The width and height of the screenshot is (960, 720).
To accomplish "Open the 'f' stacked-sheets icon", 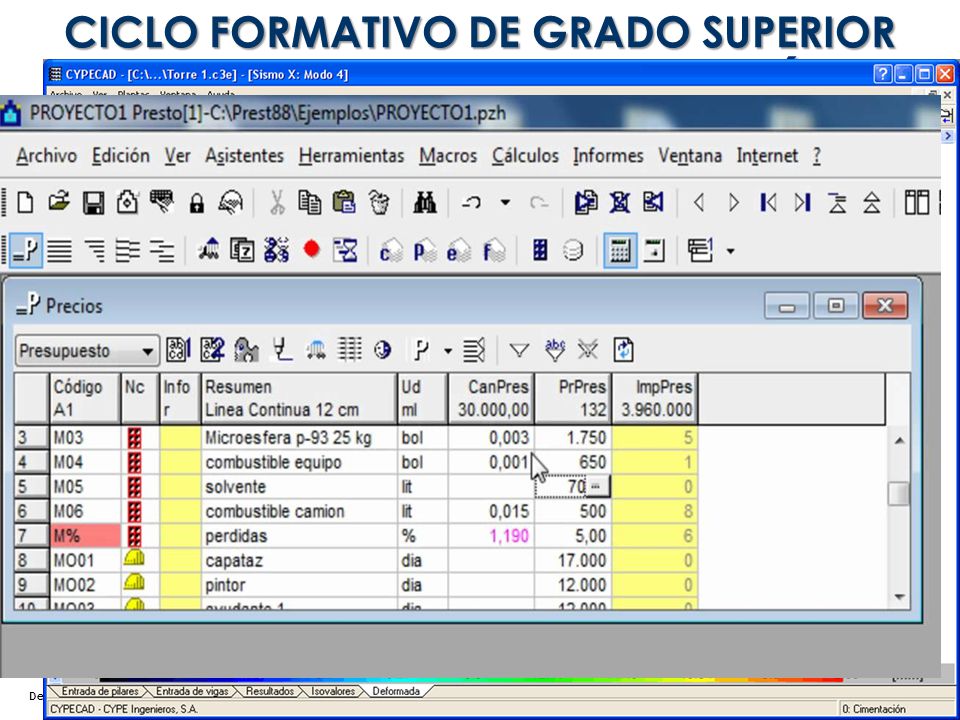I will (494, 251).
